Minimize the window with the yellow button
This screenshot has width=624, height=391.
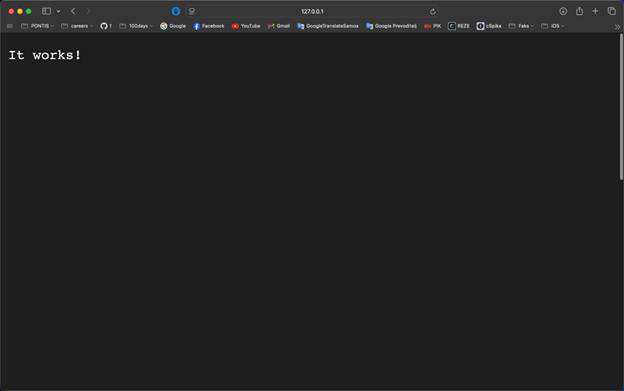click(x=20, y=12)
